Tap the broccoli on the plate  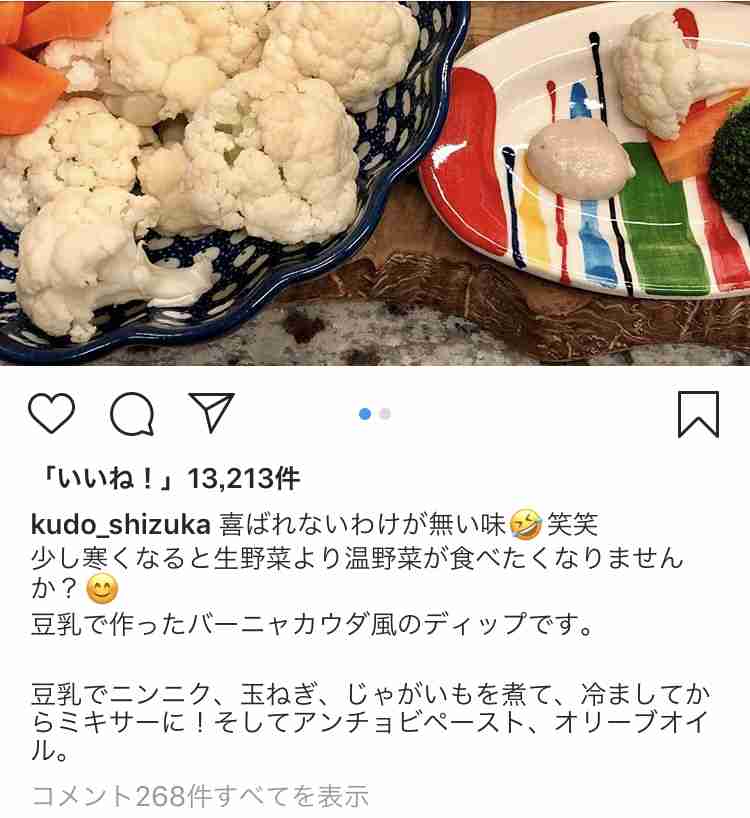tap(731, 159)
